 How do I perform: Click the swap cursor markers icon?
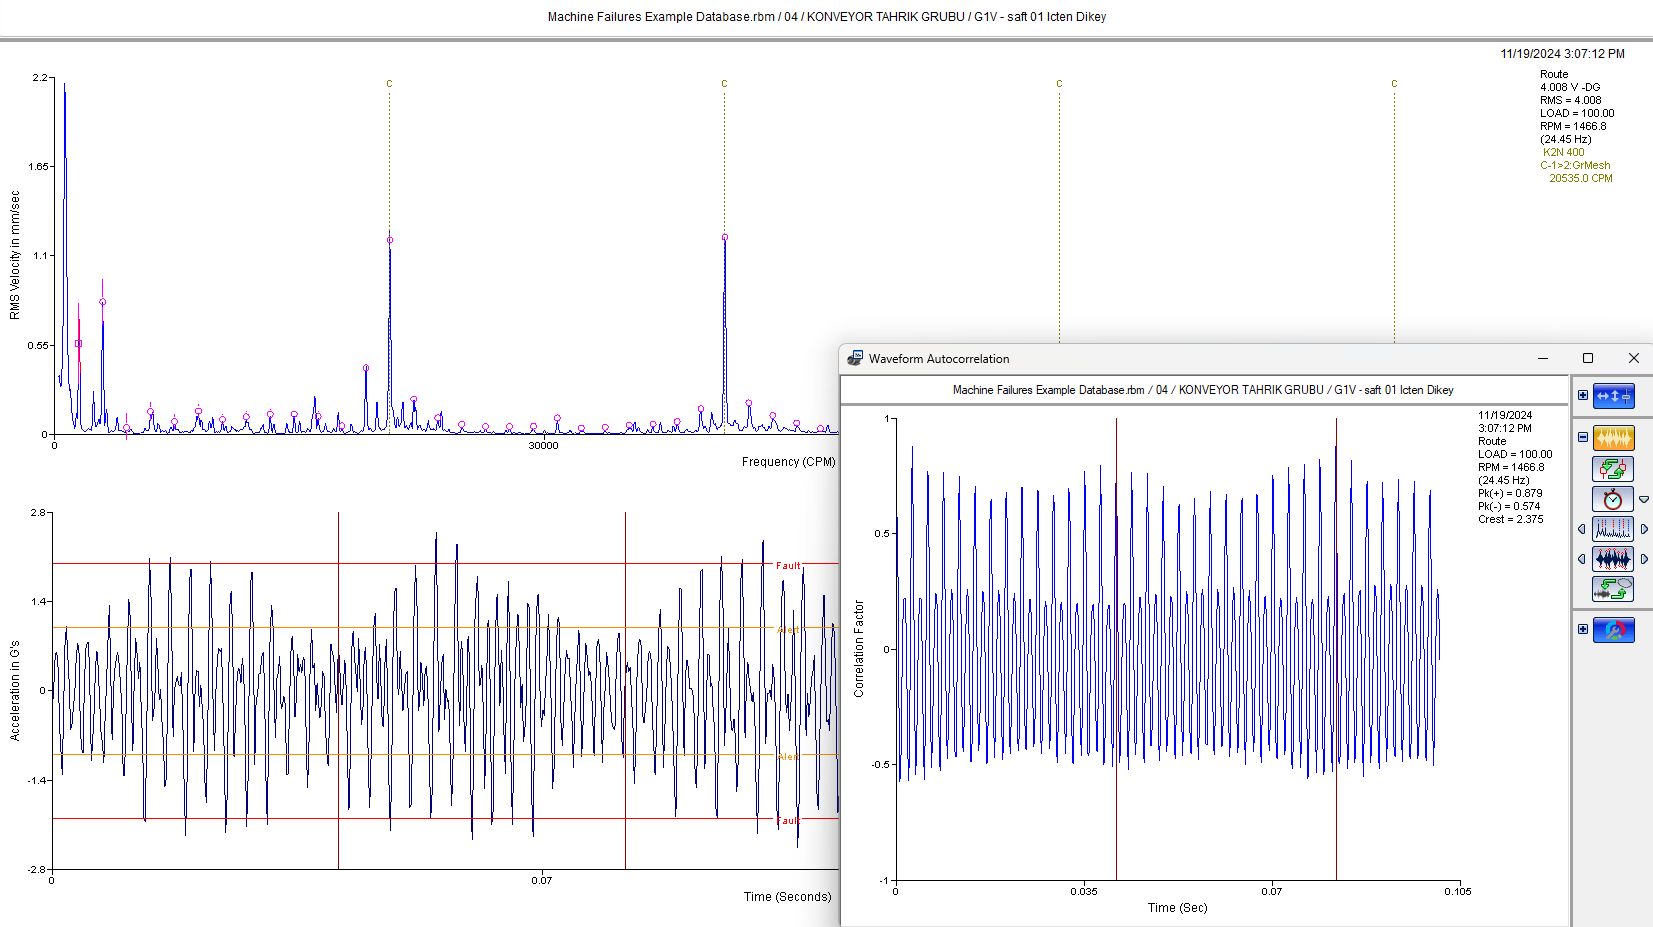1613,468
